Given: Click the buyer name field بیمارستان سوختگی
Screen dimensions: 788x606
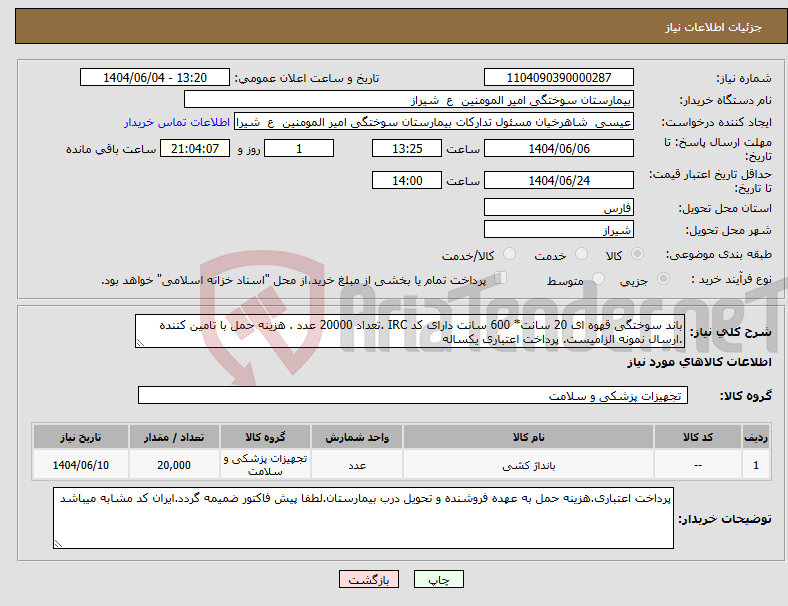Looking at the screenshot, I should click(x=409, y=100).
